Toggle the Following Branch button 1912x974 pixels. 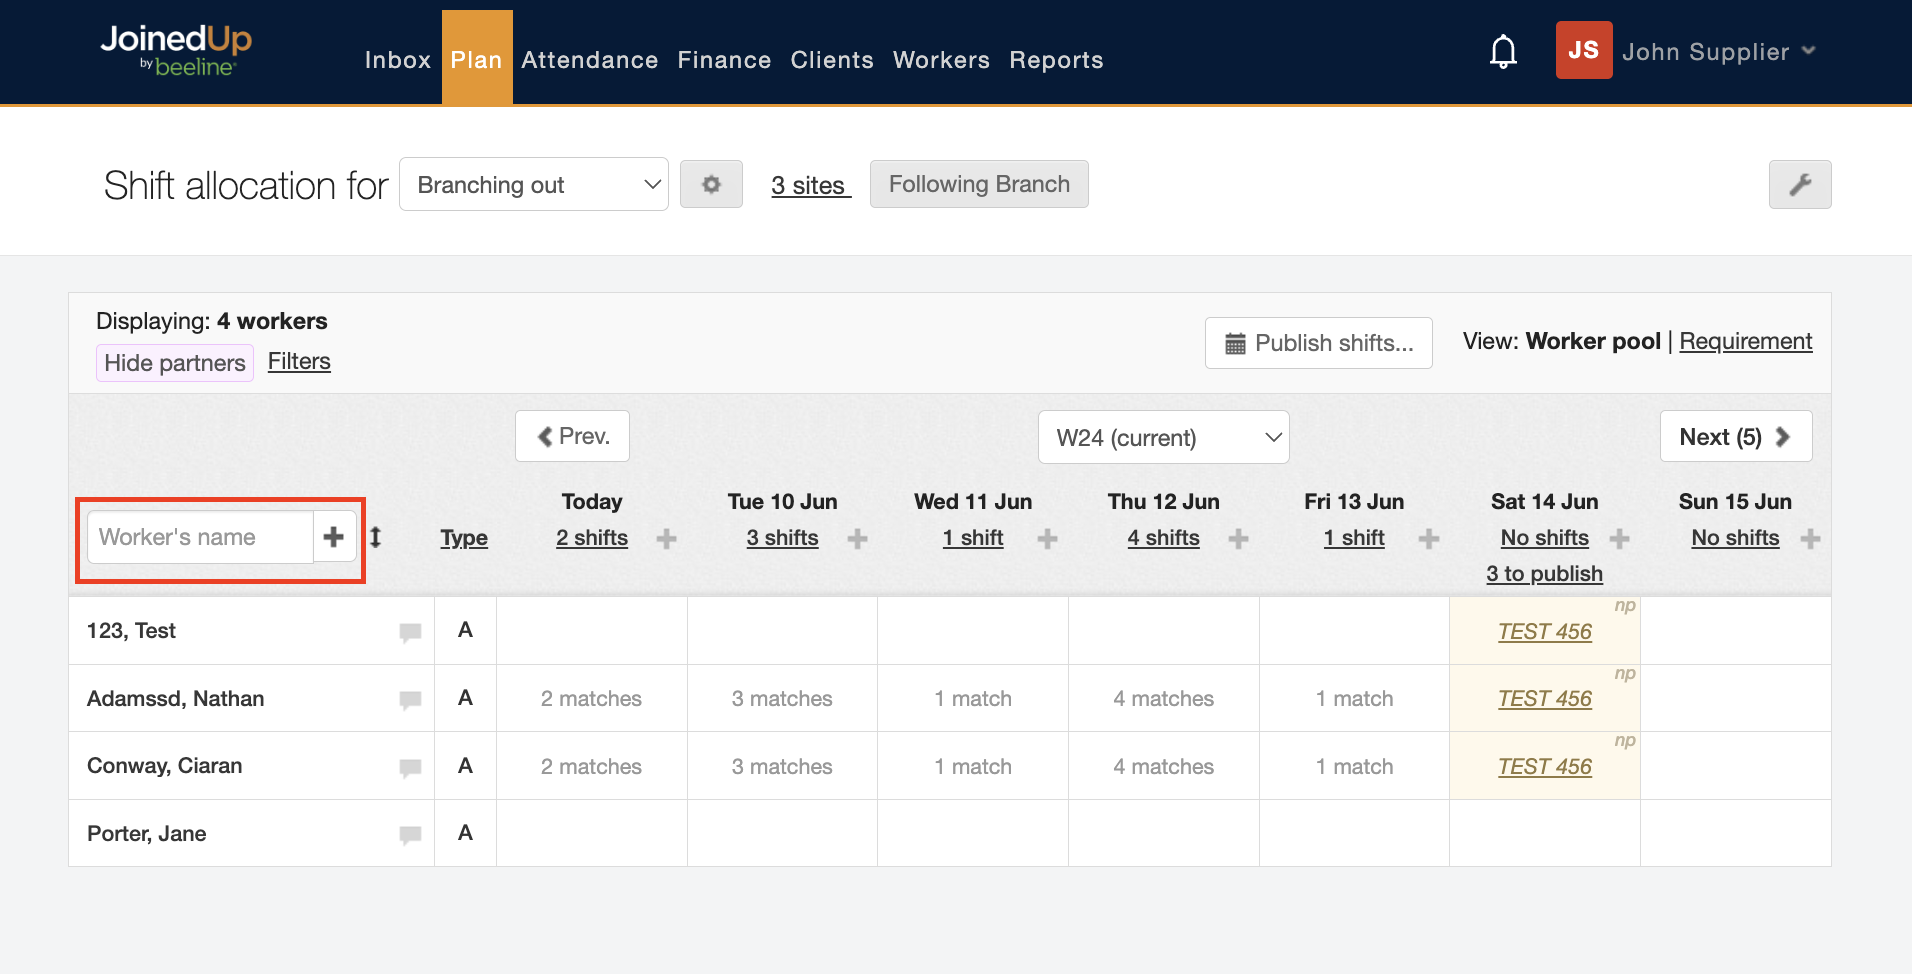[978, 184]
